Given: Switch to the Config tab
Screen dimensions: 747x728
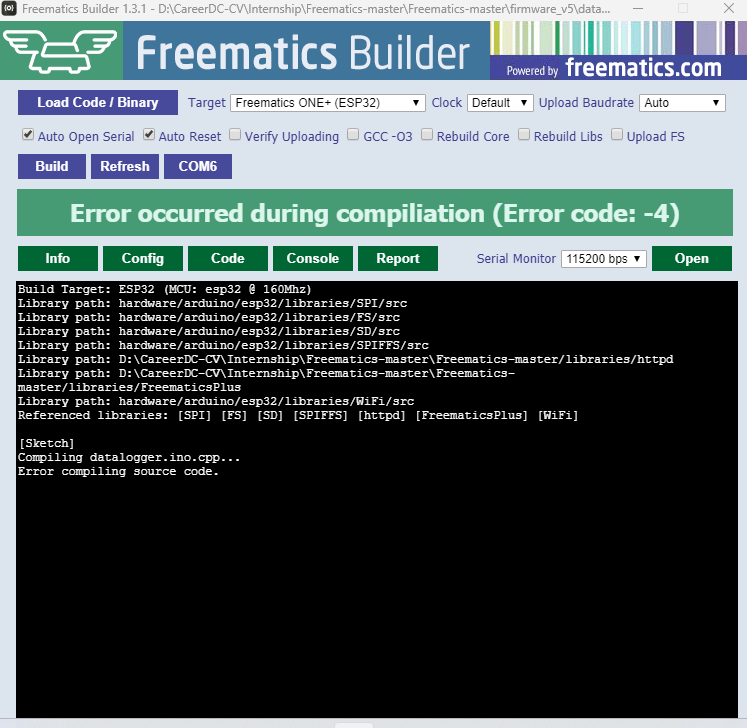Looking at the screenshot, I should (x=143, y=258).
